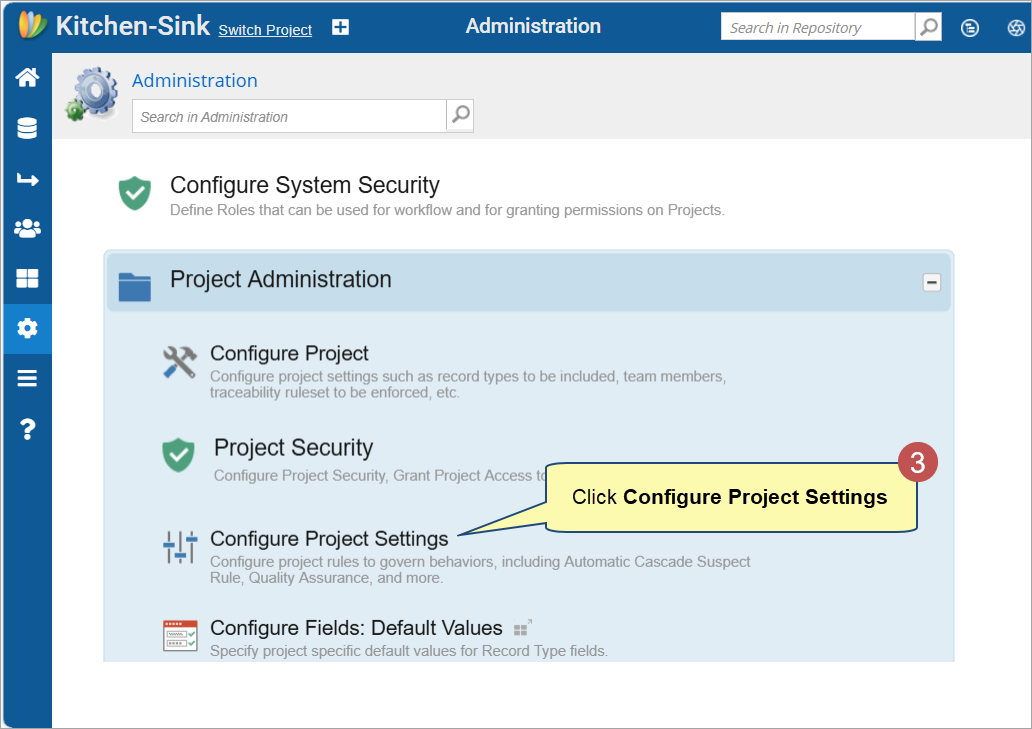Image resolution: width=1032 pixels, height=729 pixels.
Task: Open the users group sidebar icon
Action: (27, 228)
